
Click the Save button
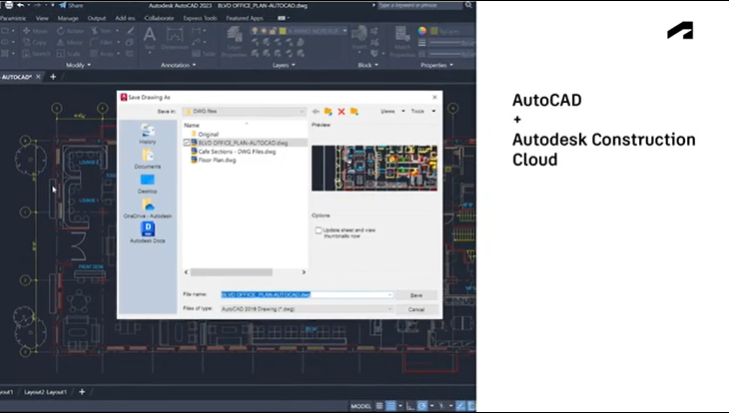(x=416, y=295)
